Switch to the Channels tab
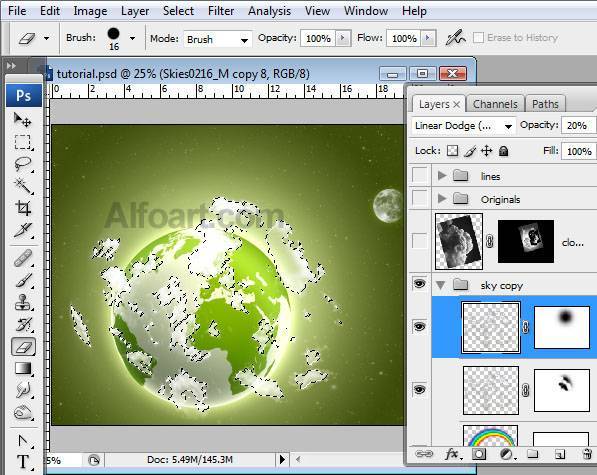The width and height of the screenshot is (597, 475). pos(495,104)
